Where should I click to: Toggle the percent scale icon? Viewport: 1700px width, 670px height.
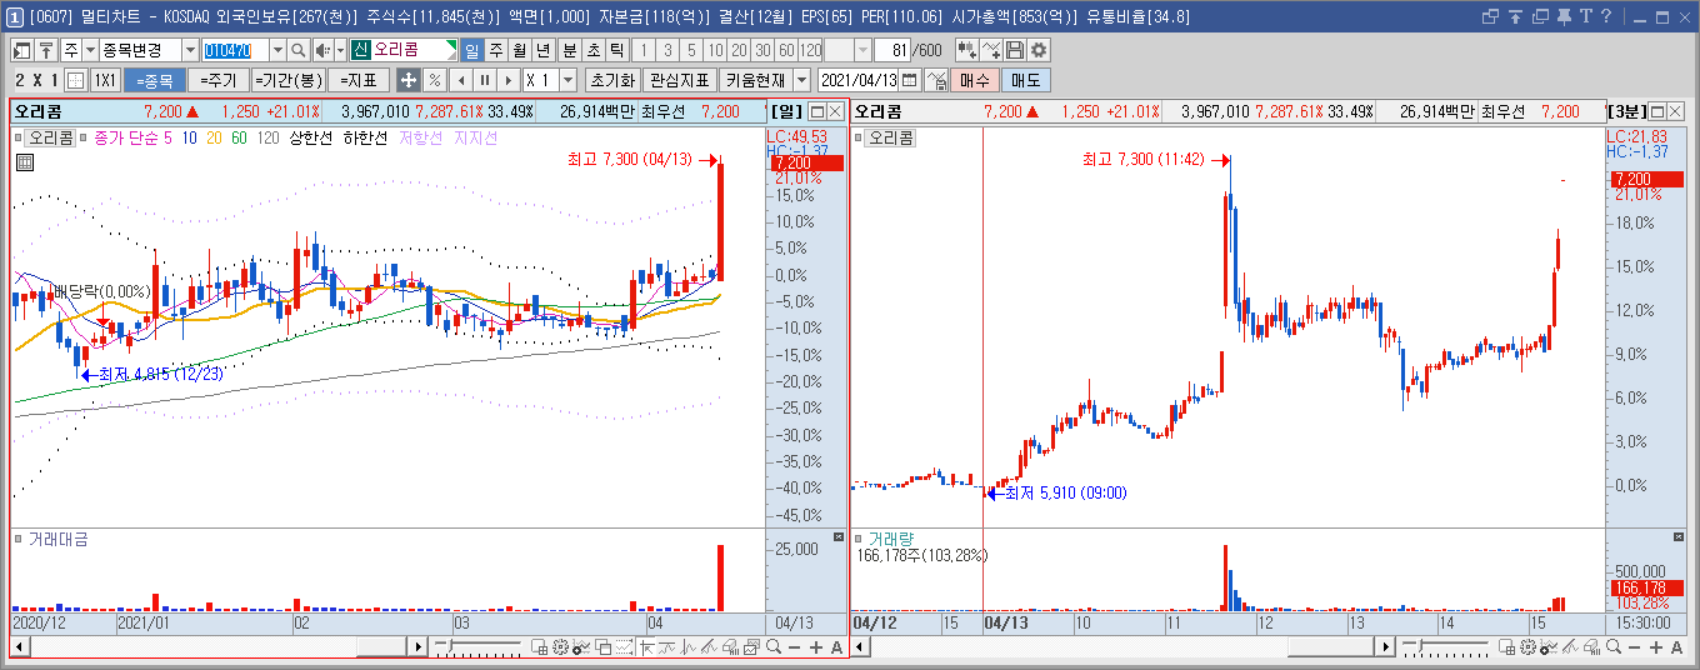point(434,80)
